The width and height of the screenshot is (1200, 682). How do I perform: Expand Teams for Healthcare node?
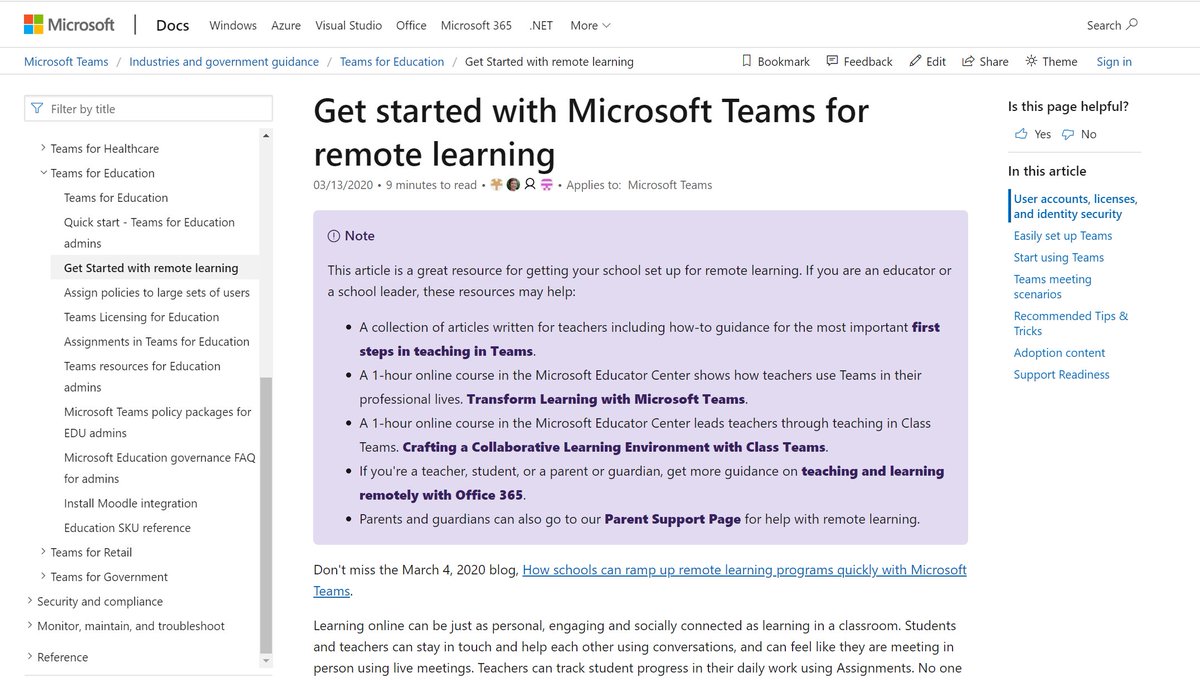[43, 148]
